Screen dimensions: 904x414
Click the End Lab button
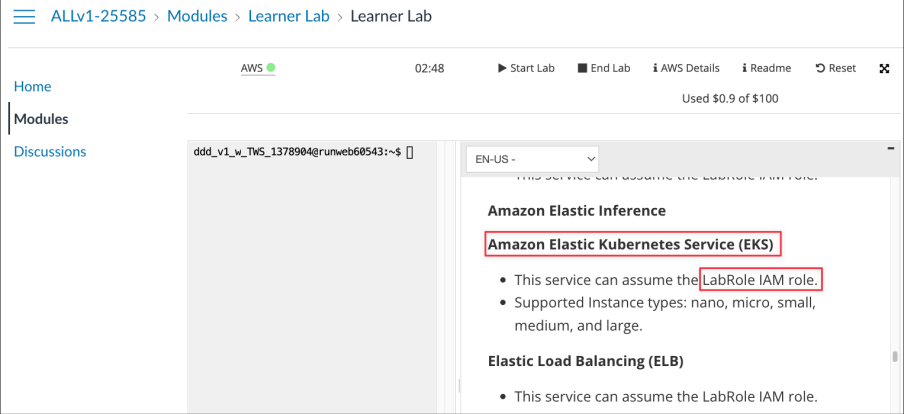click(x=604, y=68)
